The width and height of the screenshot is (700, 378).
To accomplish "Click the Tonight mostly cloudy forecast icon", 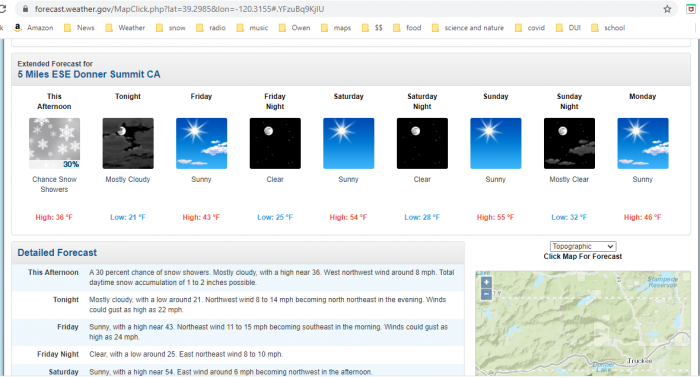I will (128, 143).
